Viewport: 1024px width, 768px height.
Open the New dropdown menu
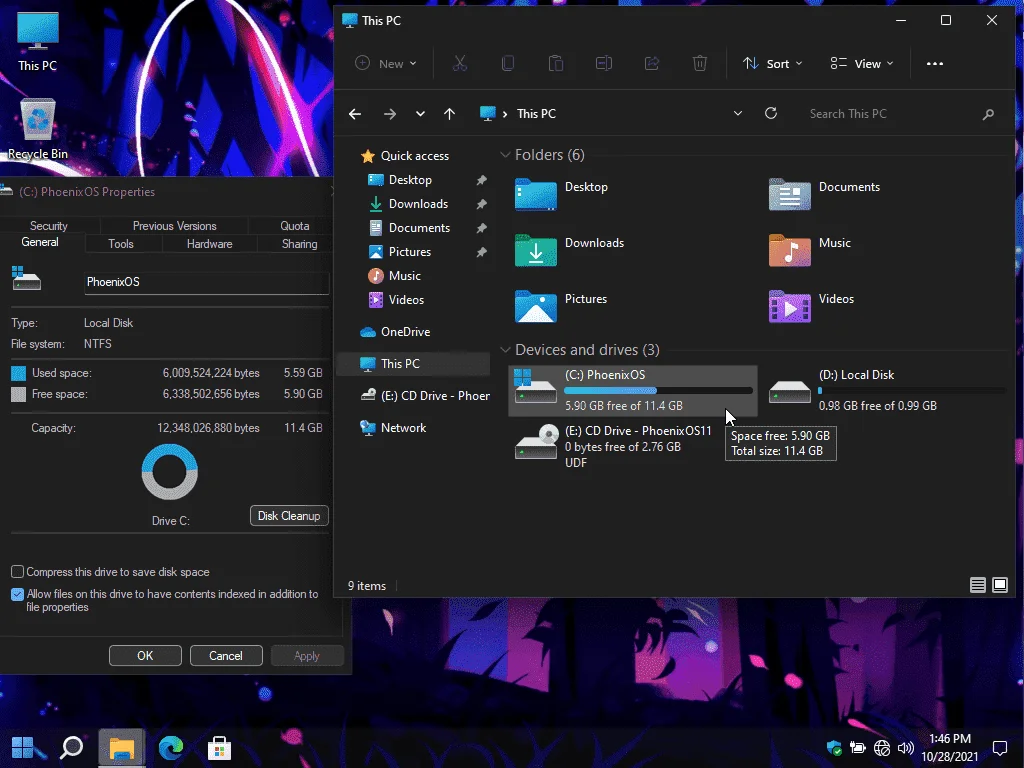point(385,63)
